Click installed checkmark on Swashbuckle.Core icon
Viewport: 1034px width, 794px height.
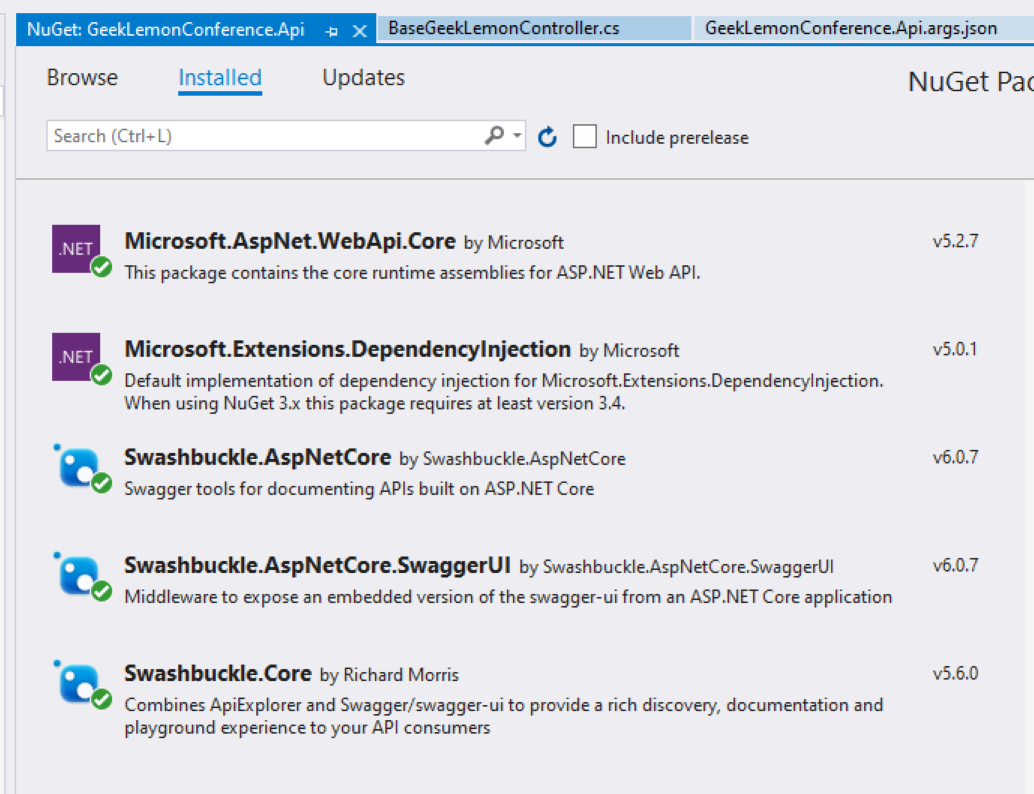click(x=102, y=699)
